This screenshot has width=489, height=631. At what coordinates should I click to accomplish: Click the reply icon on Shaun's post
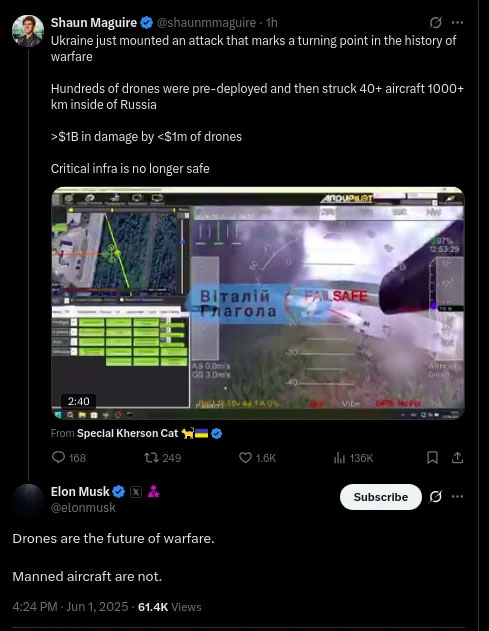[x=59, y=457]
